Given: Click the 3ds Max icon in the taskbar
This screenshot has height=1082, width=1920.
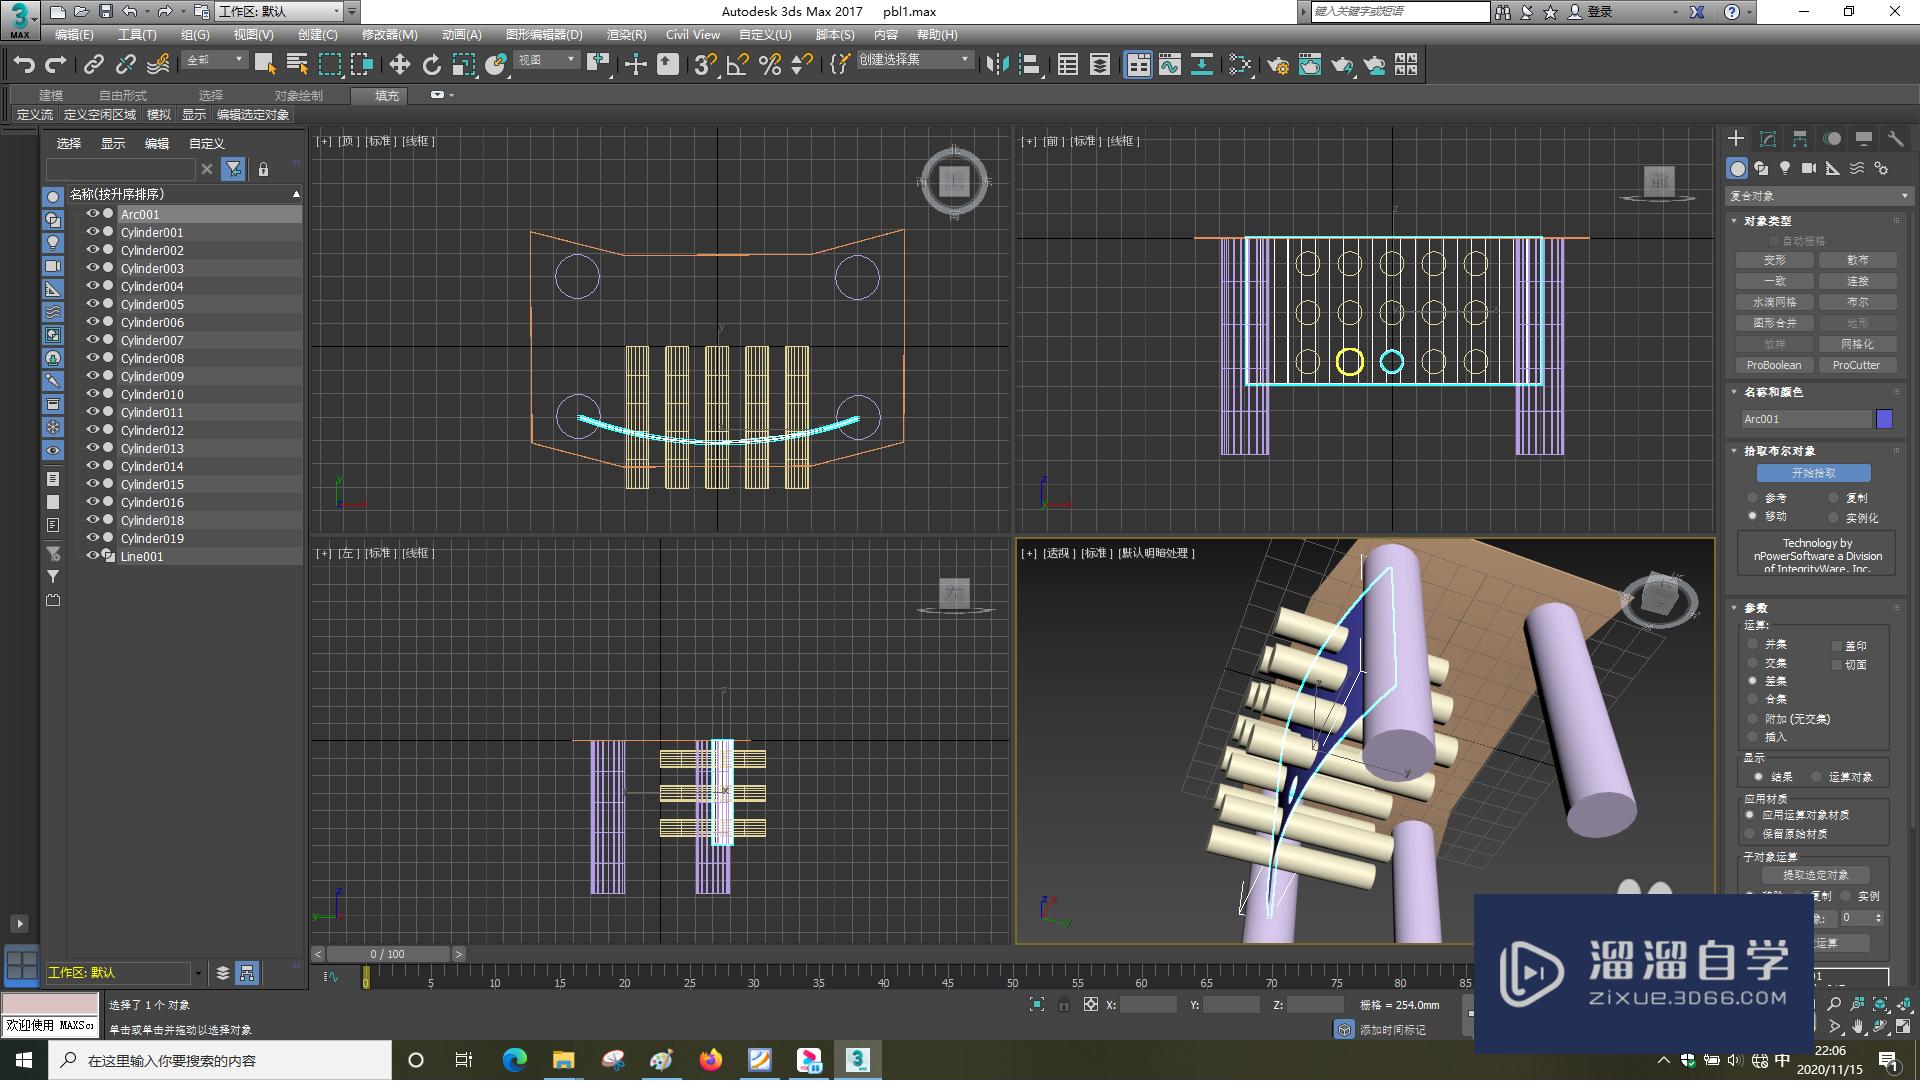Looking at the screenshot, I should pyautogui.click(x=857, y=1060).
